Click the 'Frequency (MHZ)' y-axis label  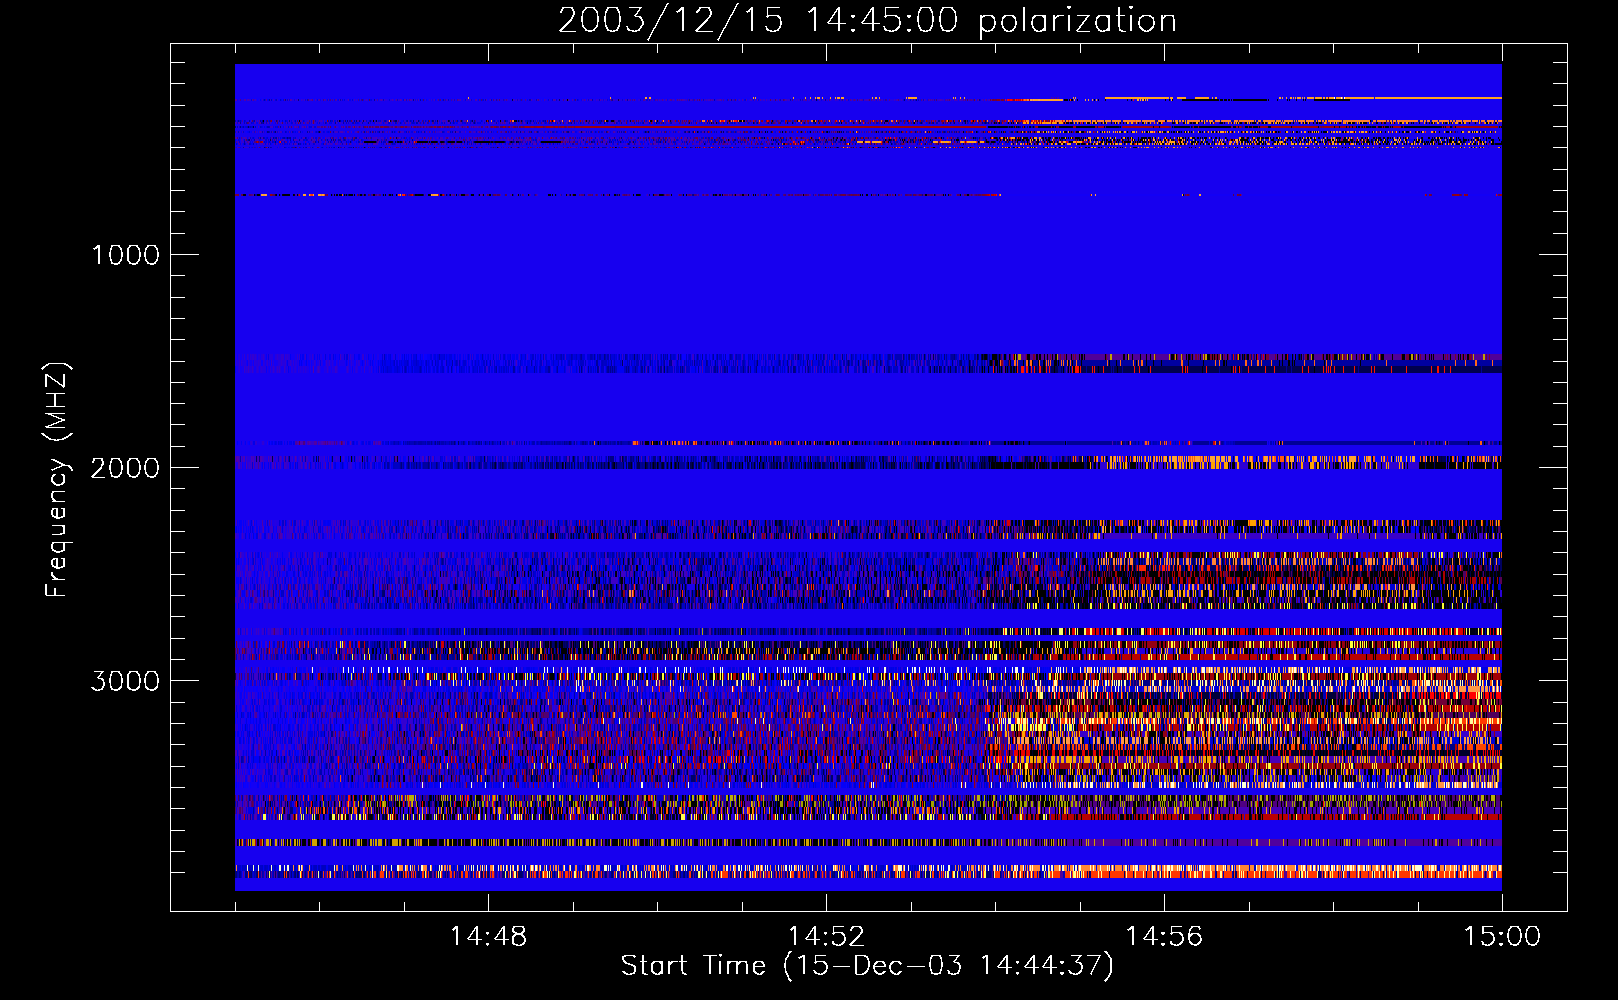tap(57, 480)
